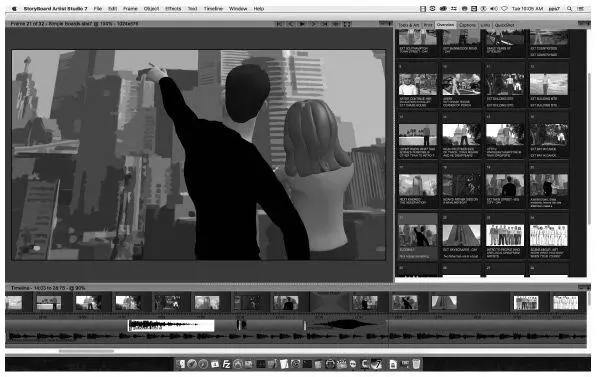597x377 pixels.
Task: Open the Object menu
Action: pyautogui.click(x=151, y=8)
